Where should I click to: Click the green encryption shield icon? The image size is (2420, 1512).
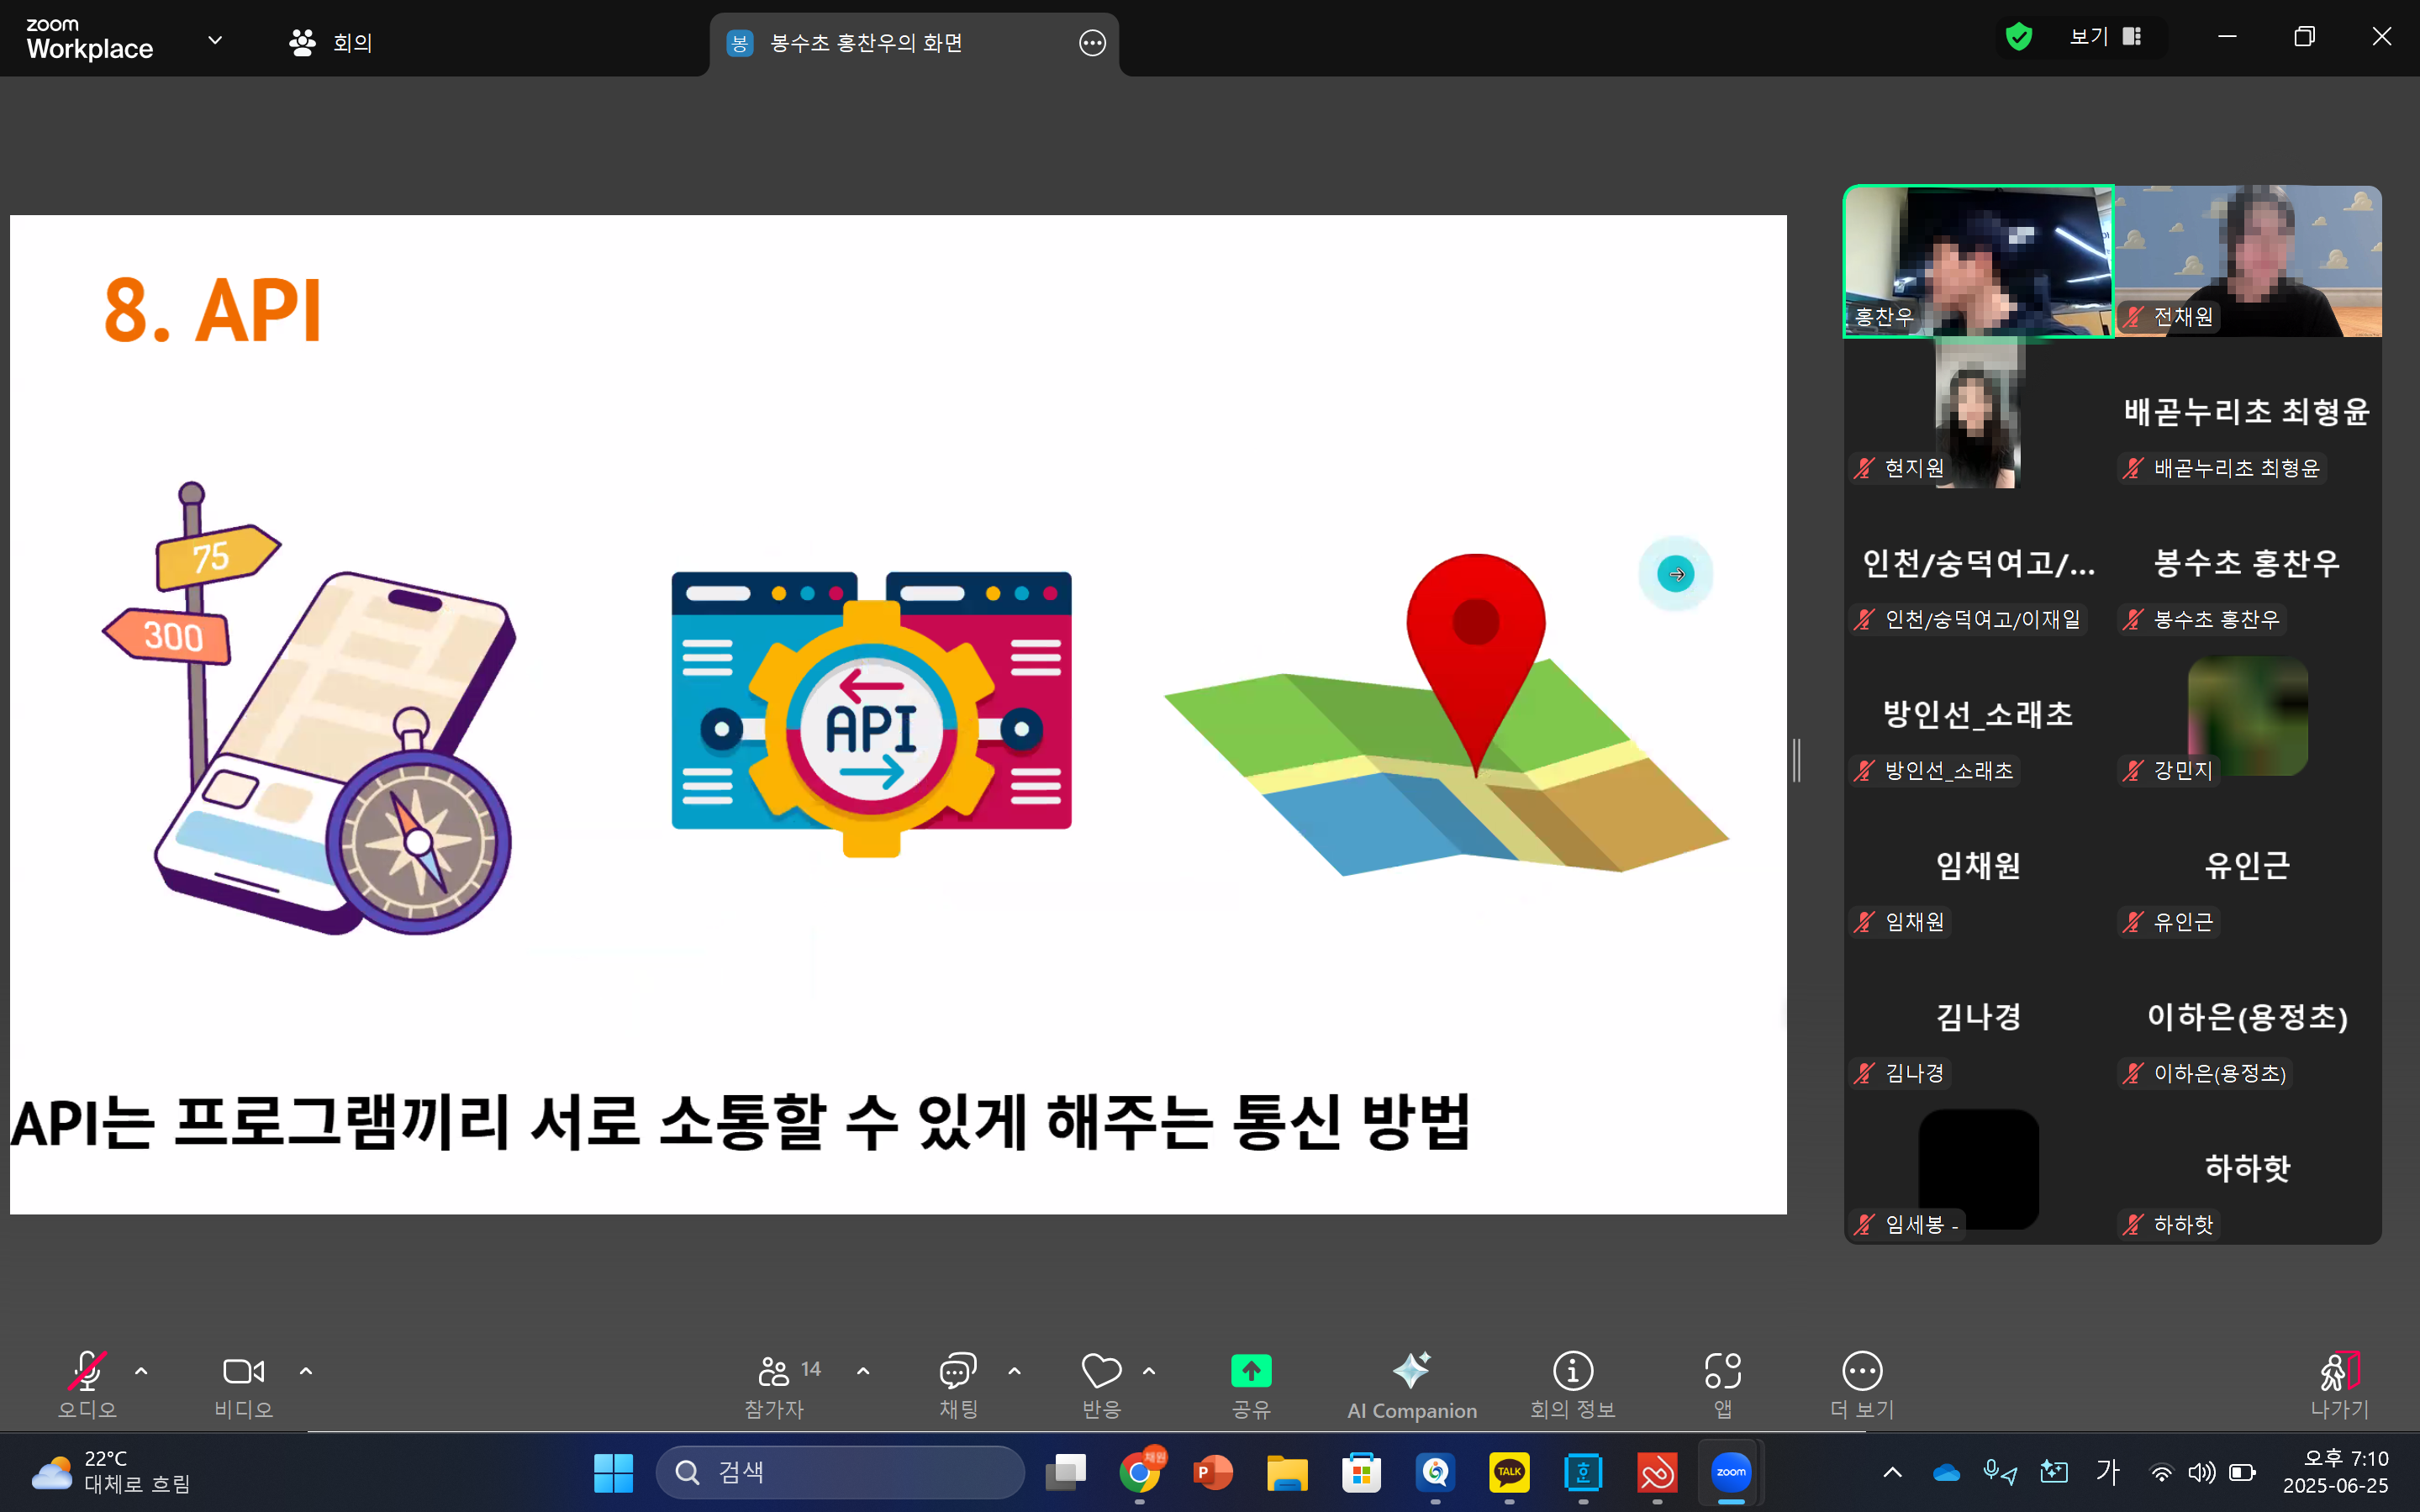(2019, 37)
